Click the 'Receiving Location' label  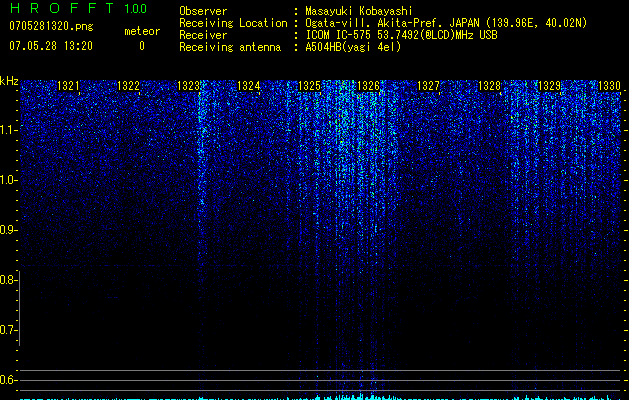tap(233, 23)
